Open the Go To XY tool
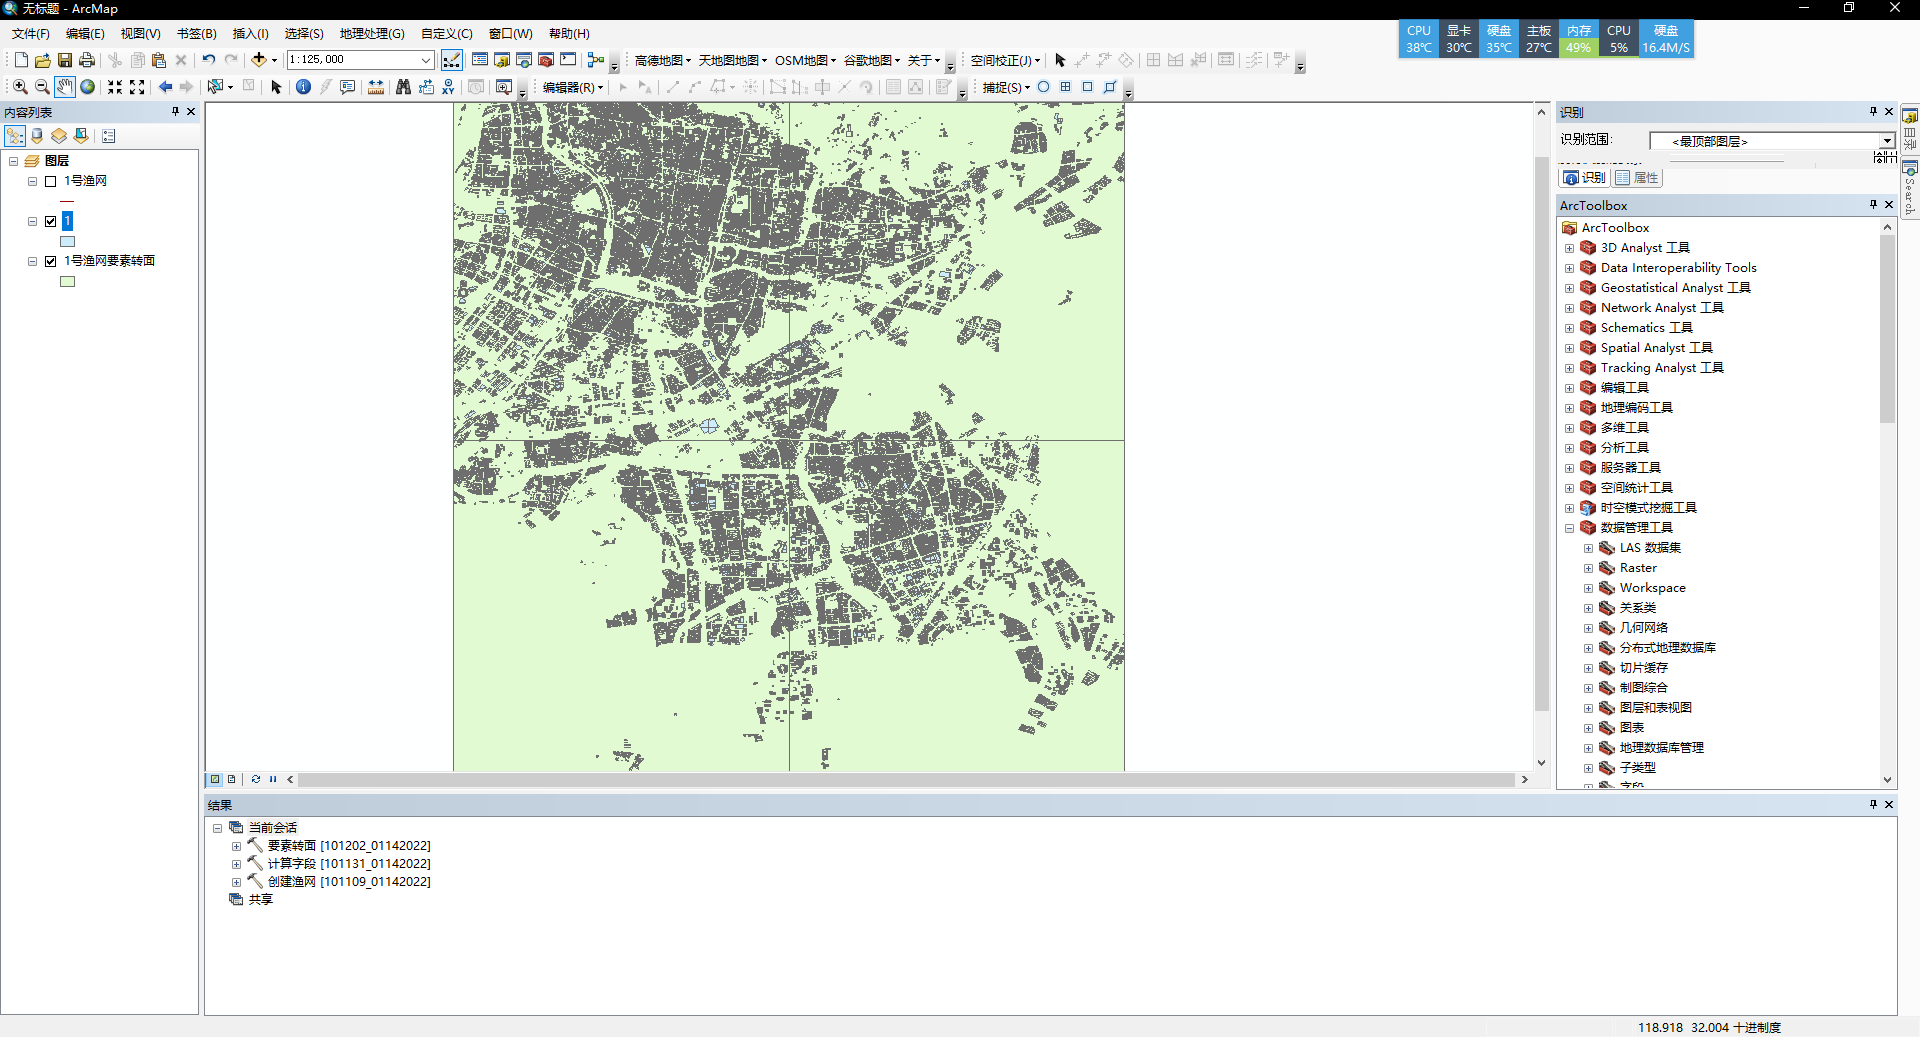1920x1037 pixels. point(448,87)
